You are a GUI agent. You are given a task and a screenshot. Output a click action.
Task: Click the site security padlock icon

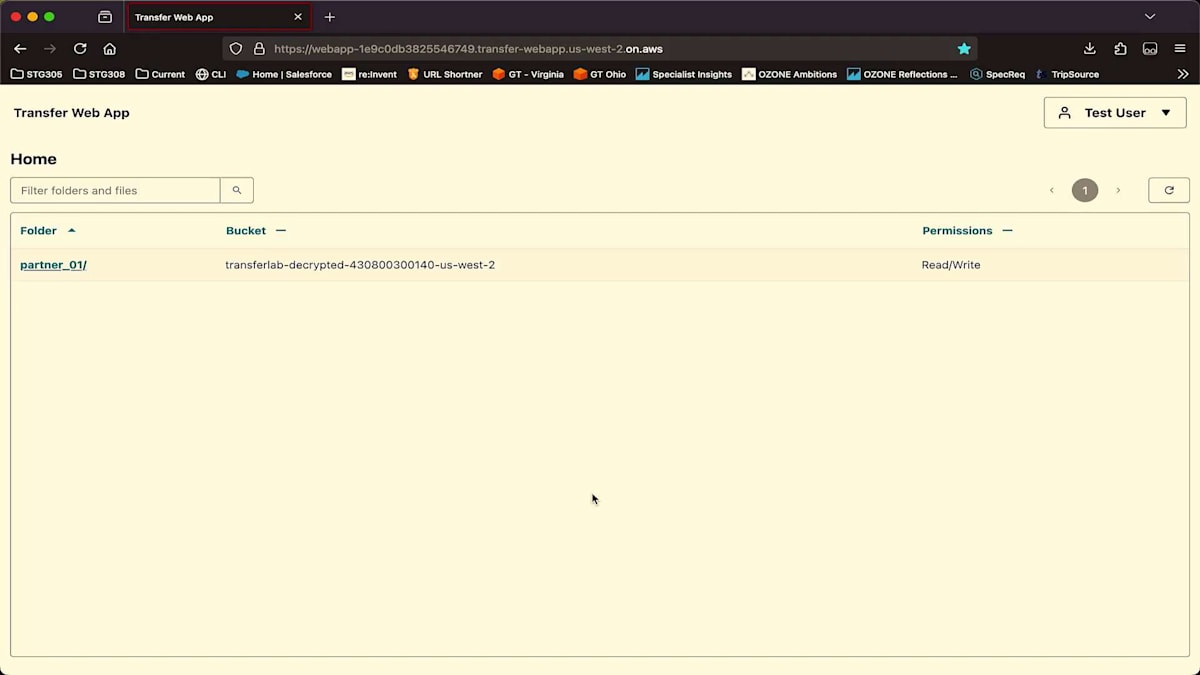(x=259, y=48)
